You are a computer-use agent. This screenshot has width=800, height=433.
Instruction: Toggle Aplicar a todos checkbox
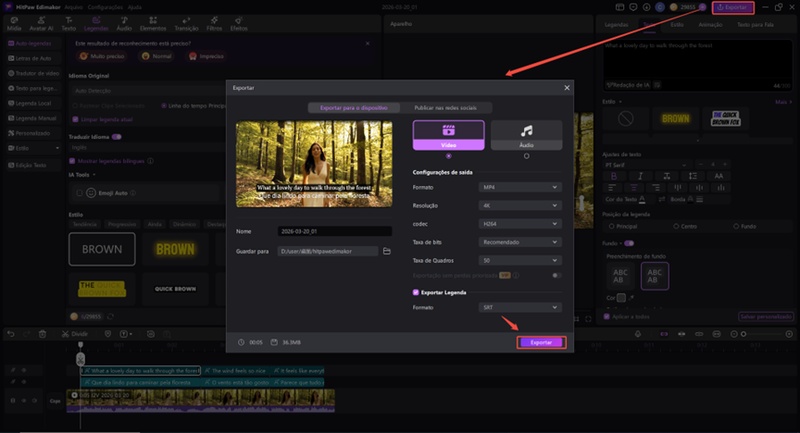(x=607, y=317)
